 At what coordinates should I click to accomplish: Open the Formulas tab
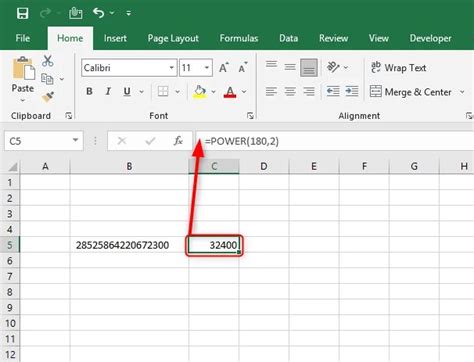click(239, 38)
